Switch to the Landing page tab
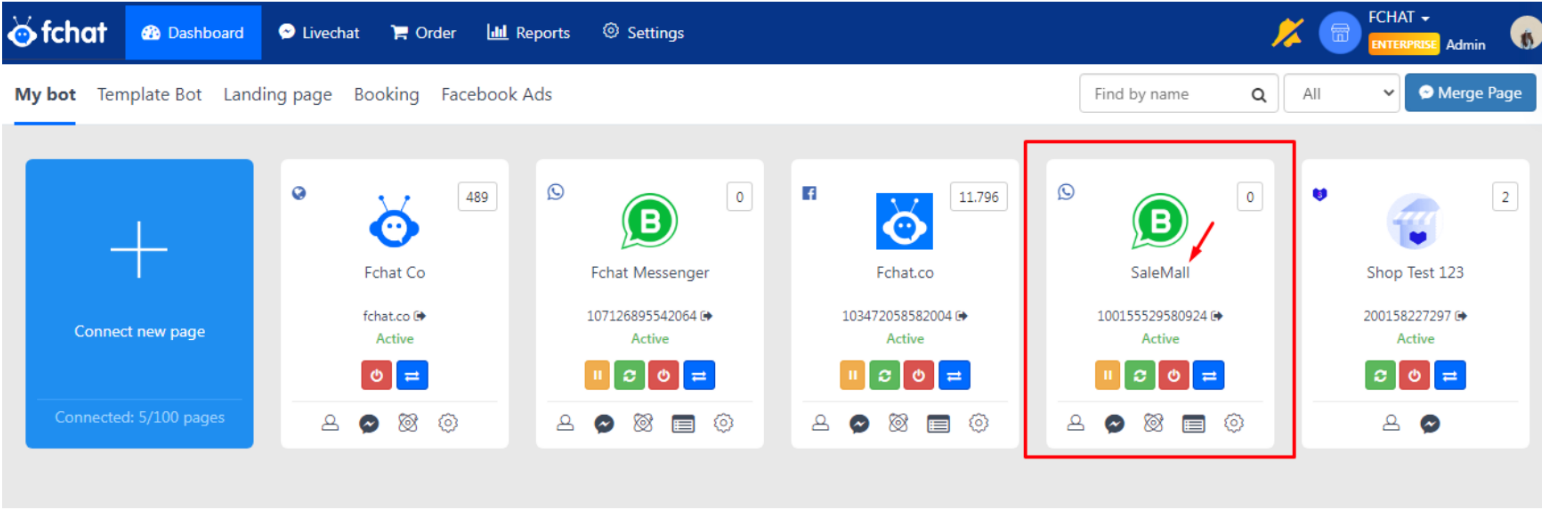 click(278, 94)
